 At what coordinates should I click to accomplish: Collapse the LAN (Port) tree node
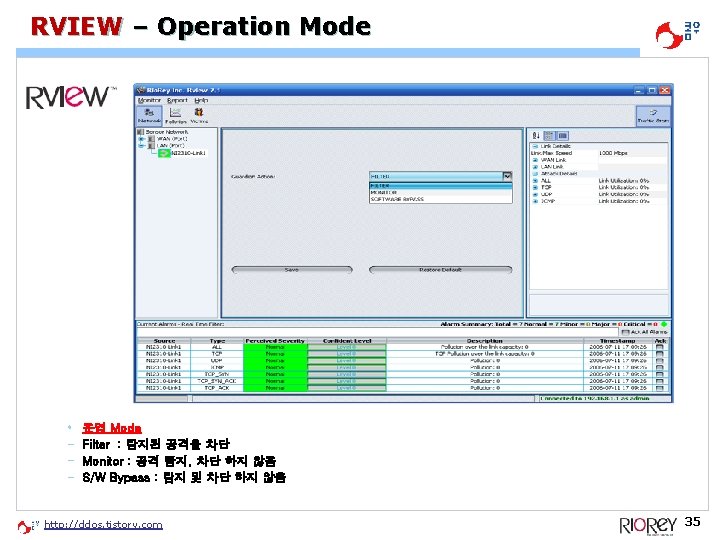[142, 146]
